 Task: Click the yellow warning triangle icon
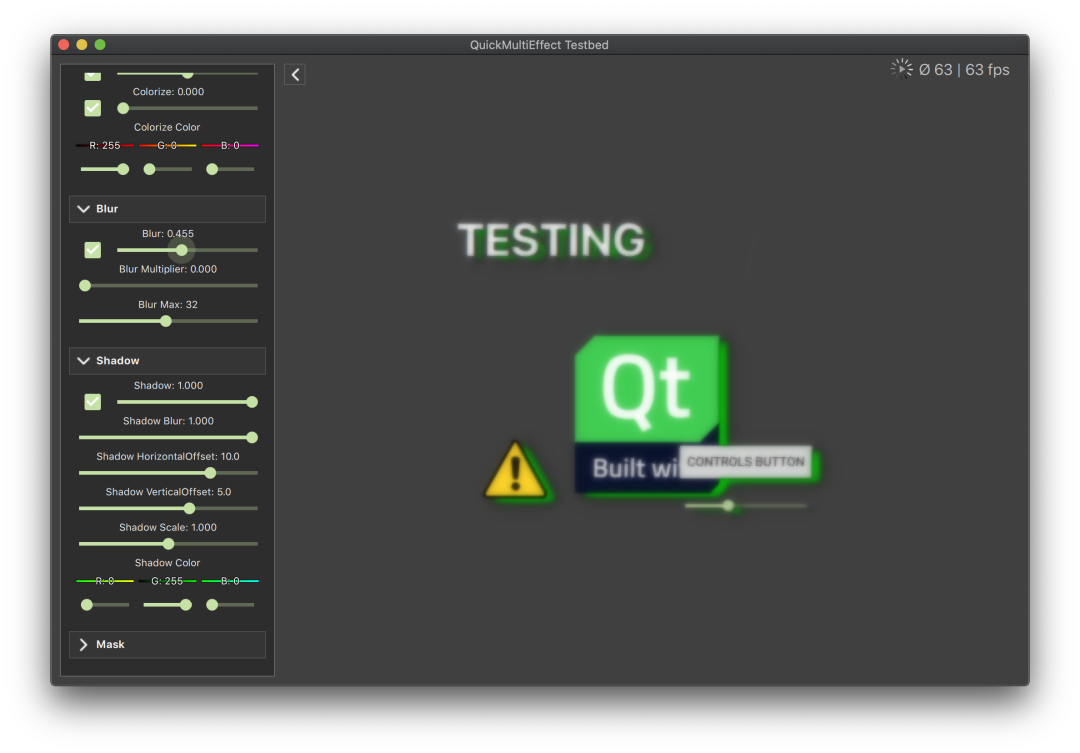point(515,470)
